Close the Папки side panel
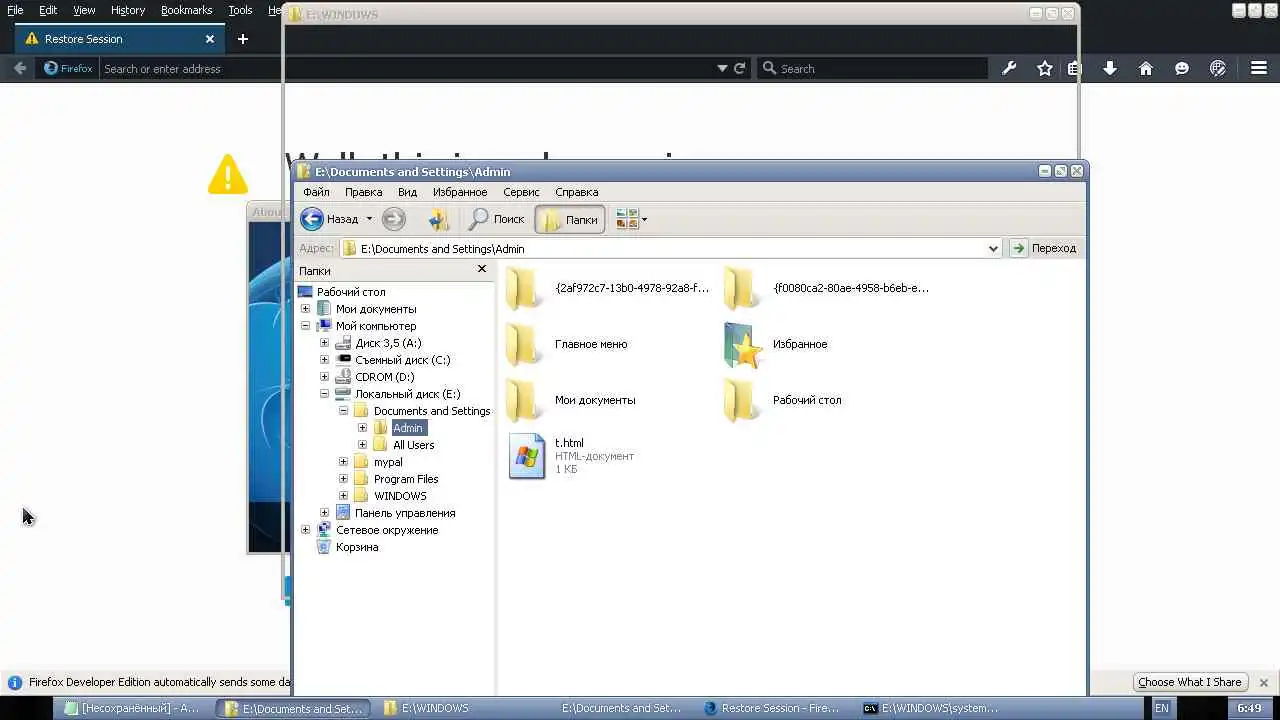This screenshot has height=720, width=1280. tap(482, 269)
